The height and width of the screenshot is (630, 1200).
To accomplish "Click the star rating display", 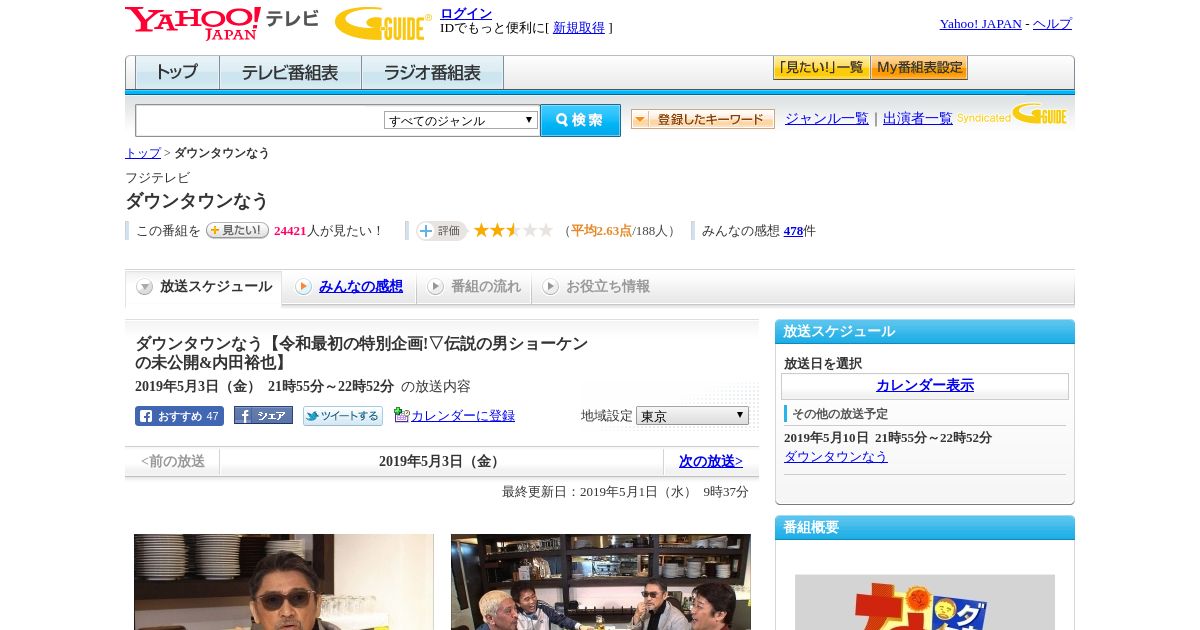I will [x=513, y=231].
